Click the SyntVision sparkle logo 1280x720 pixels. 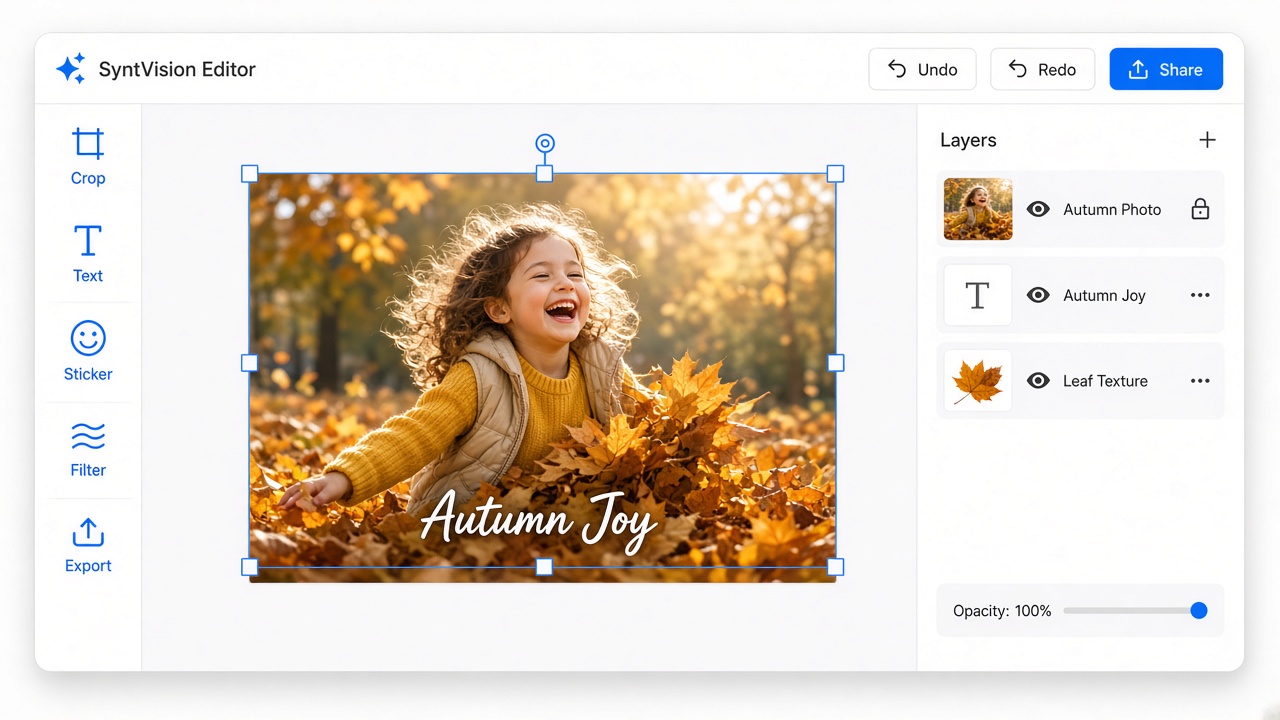(71, 69)
